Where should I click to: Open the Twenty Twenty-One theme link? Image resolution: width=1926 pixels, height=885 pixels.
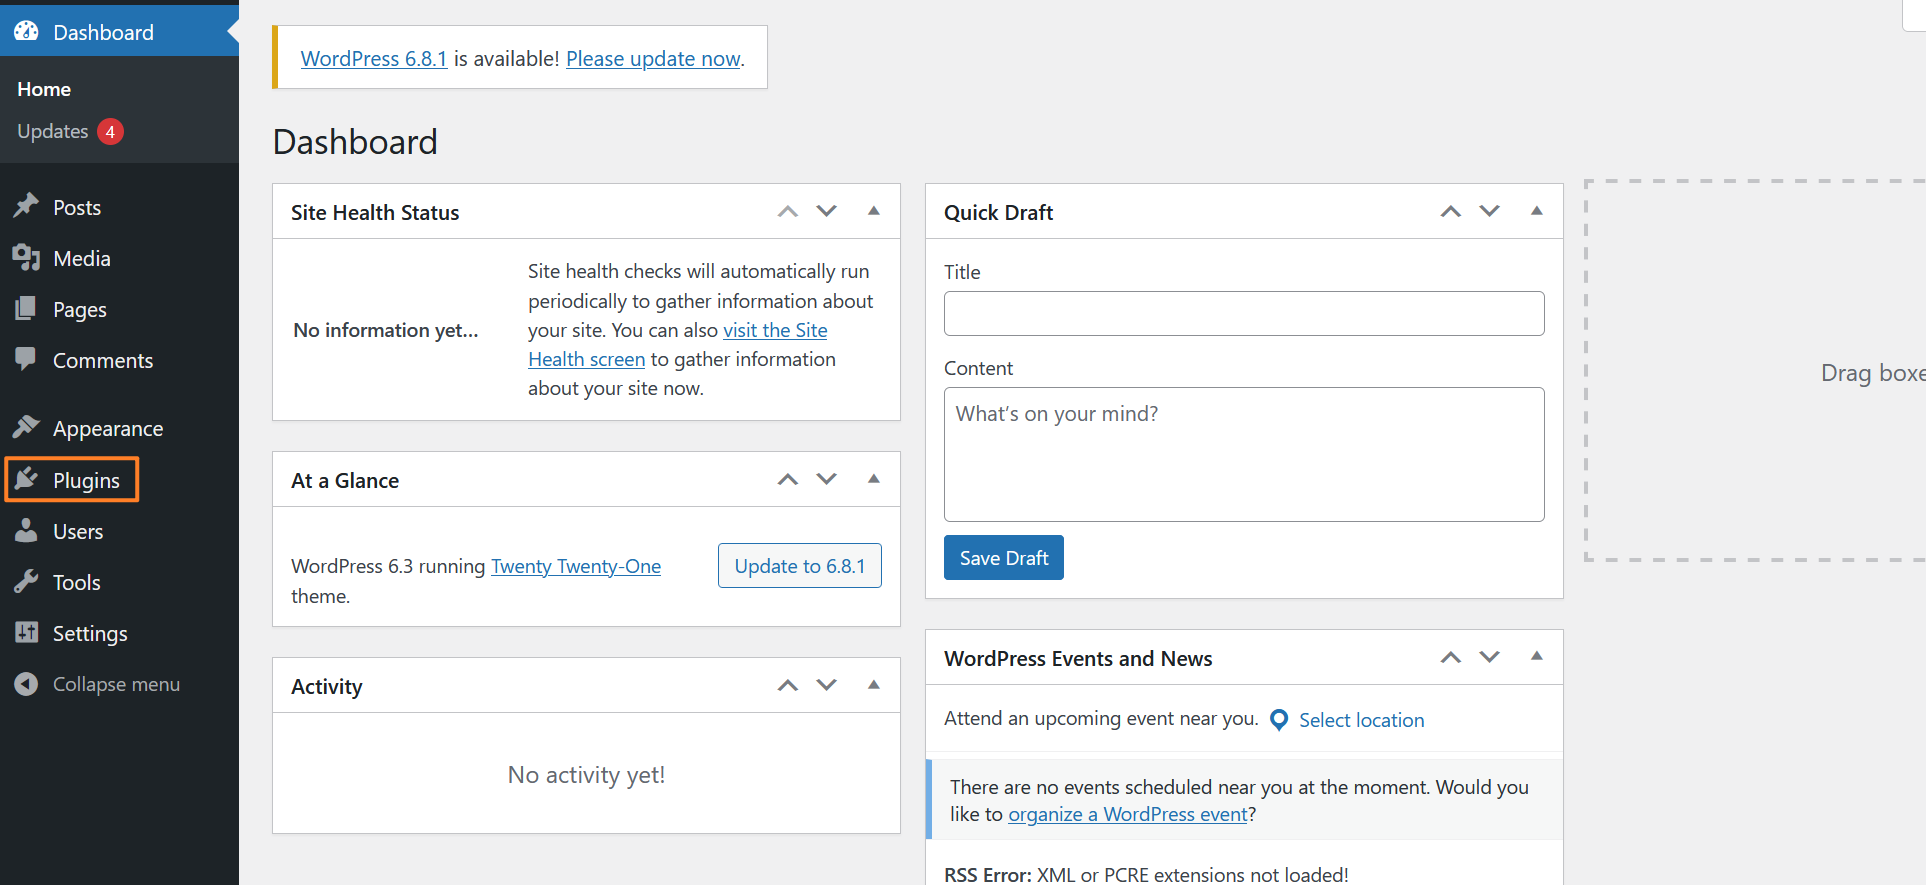[x=576, y=566]
